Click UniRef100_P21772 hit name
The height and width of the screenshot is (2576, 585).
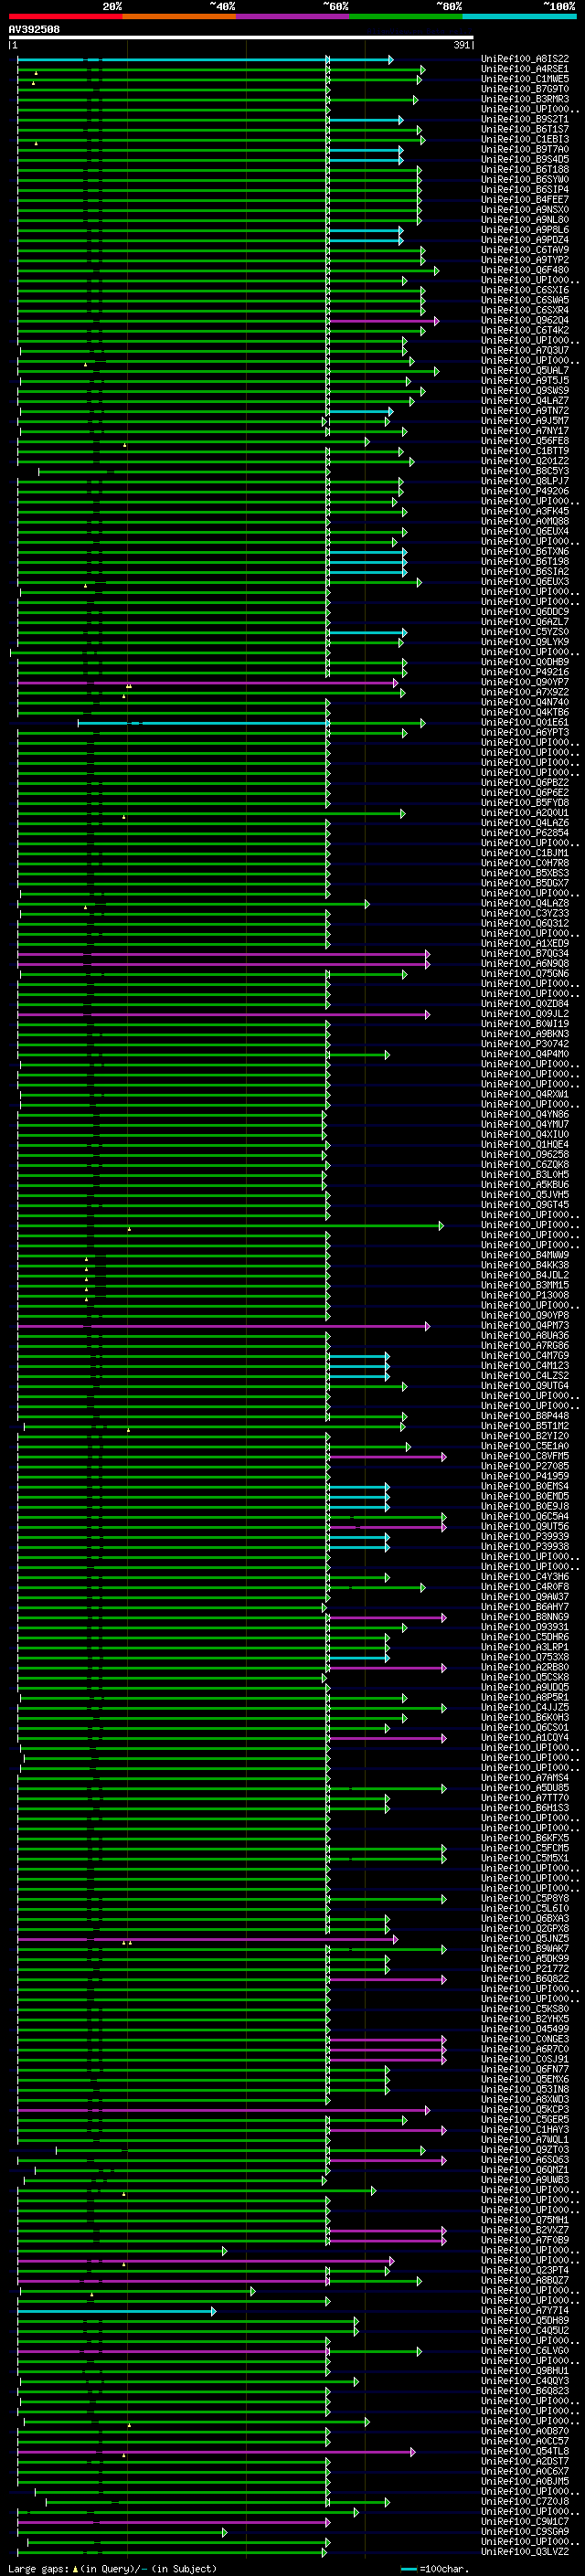point(524,1968)
